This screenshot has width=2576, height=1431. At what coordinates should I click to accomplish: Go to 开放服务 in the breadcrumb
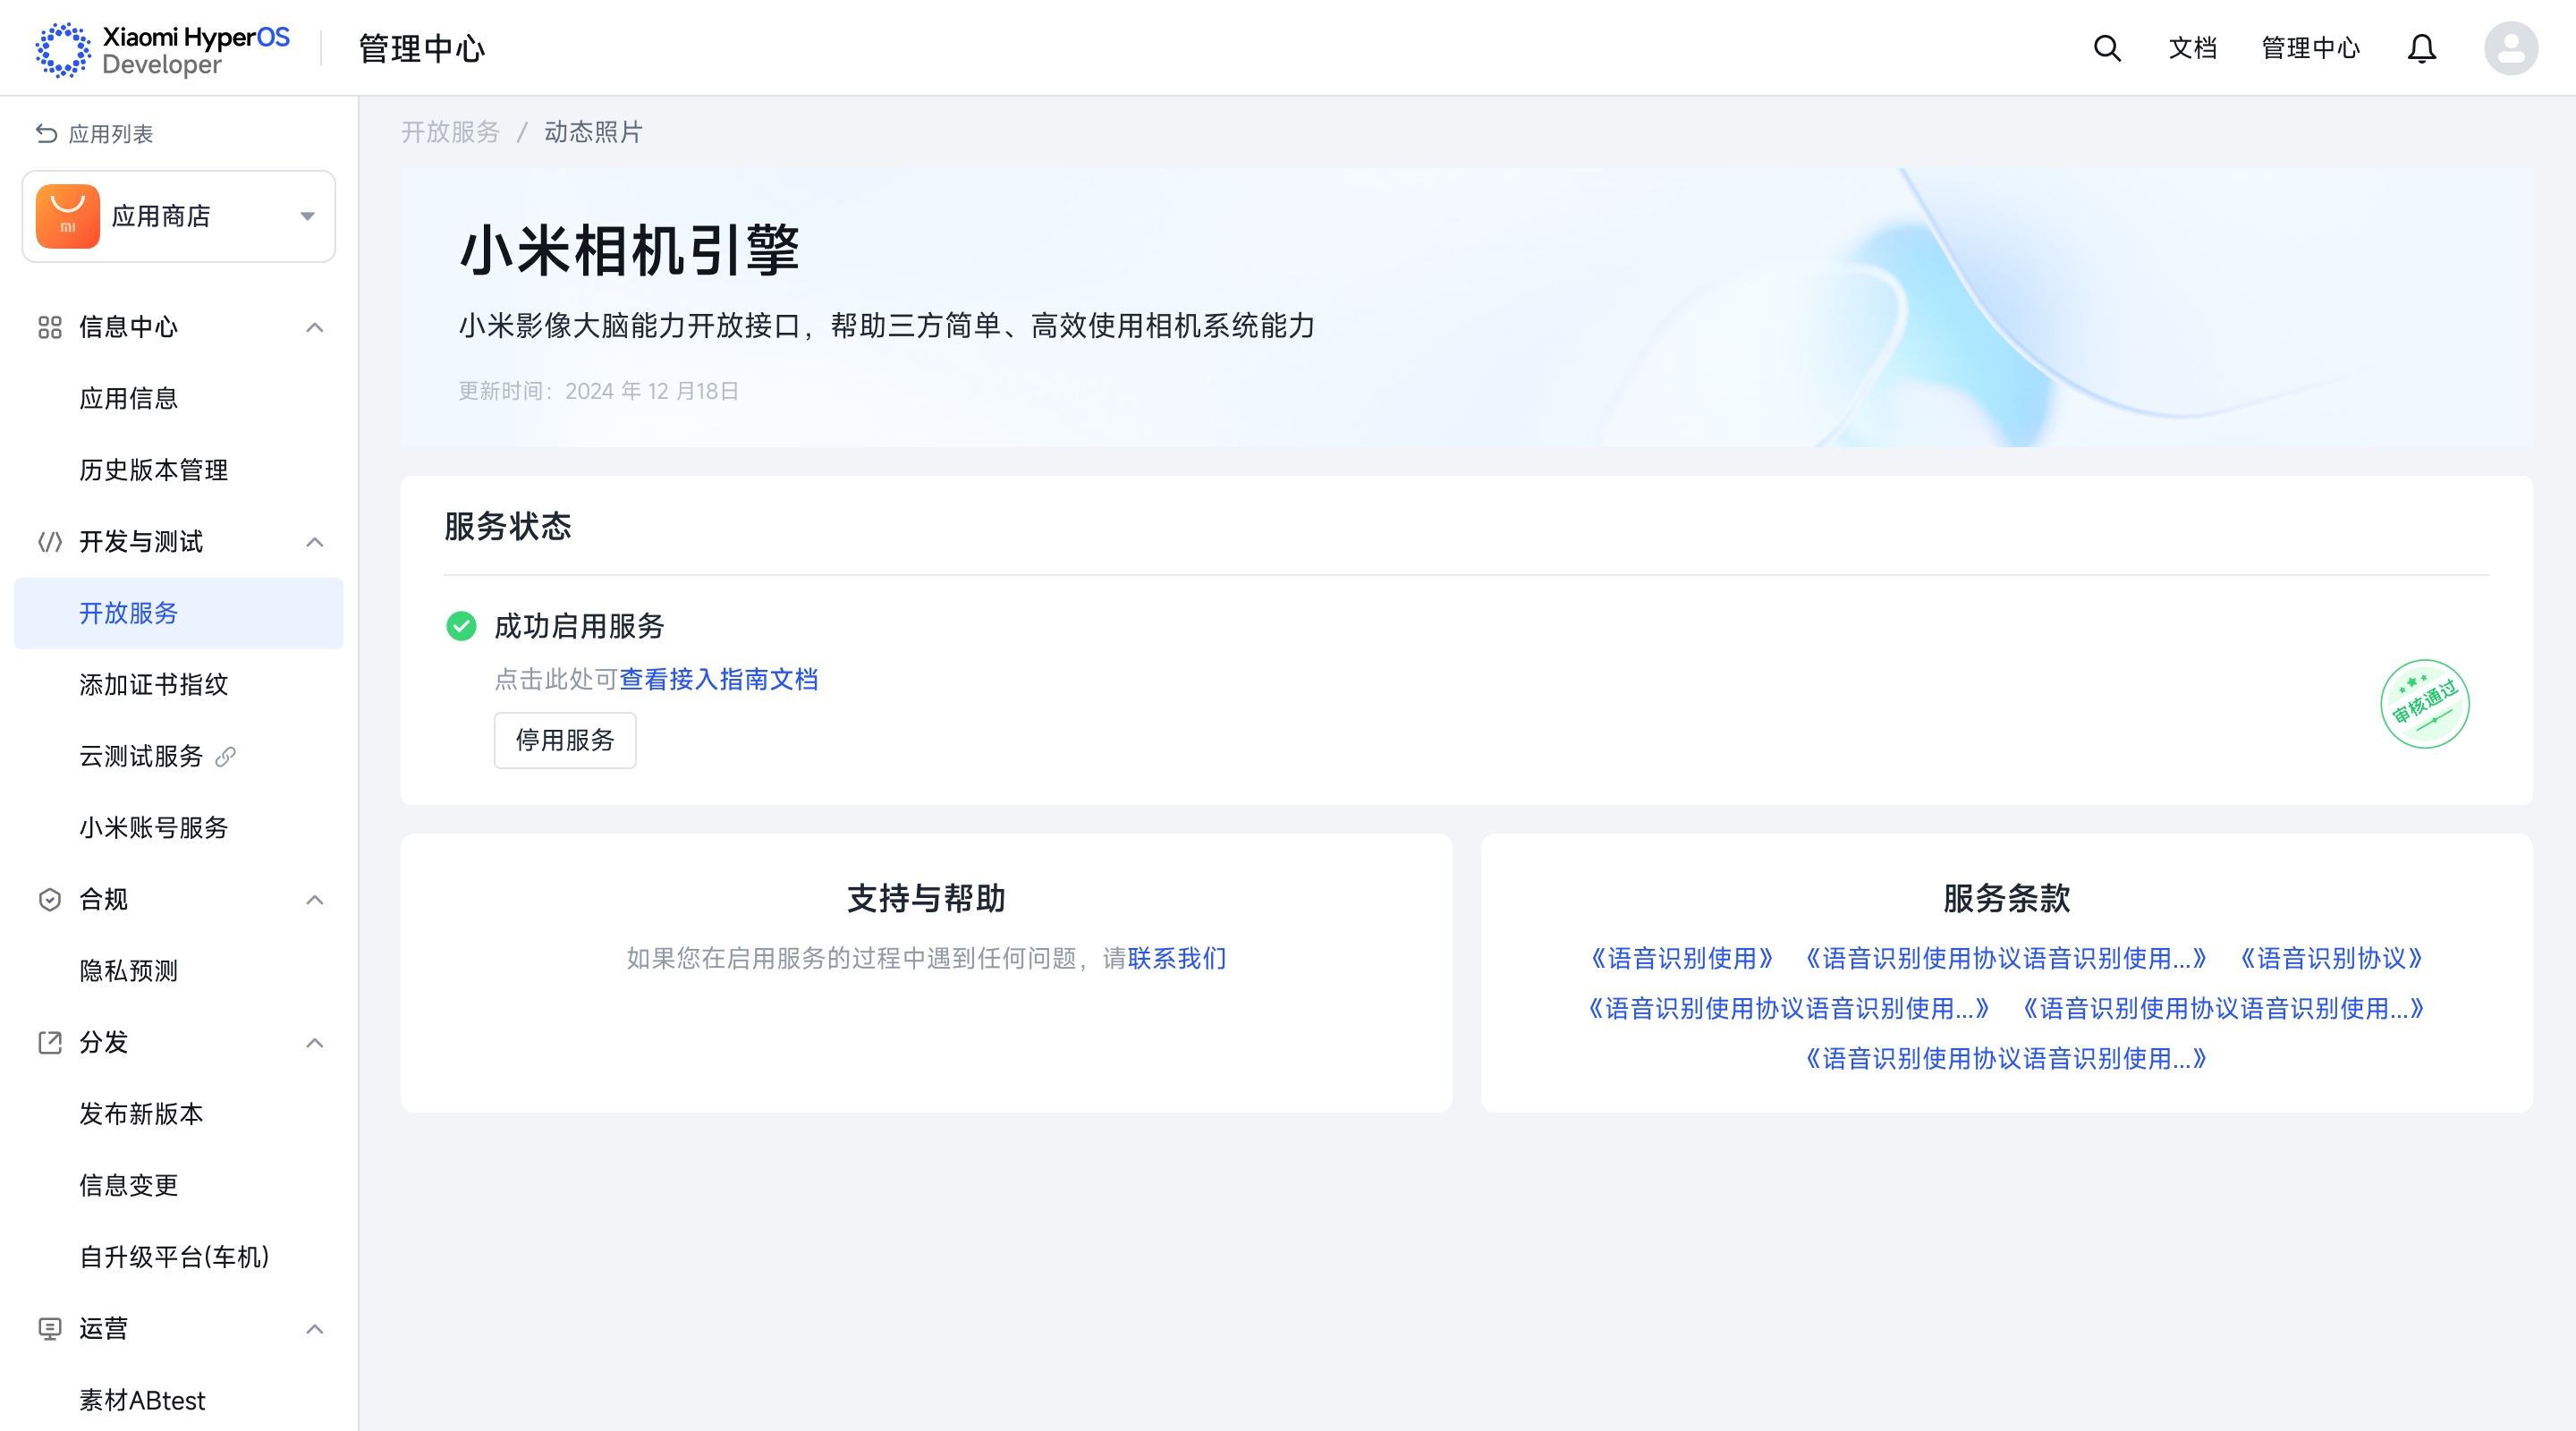pyautogui.click(x=450, y=132)
